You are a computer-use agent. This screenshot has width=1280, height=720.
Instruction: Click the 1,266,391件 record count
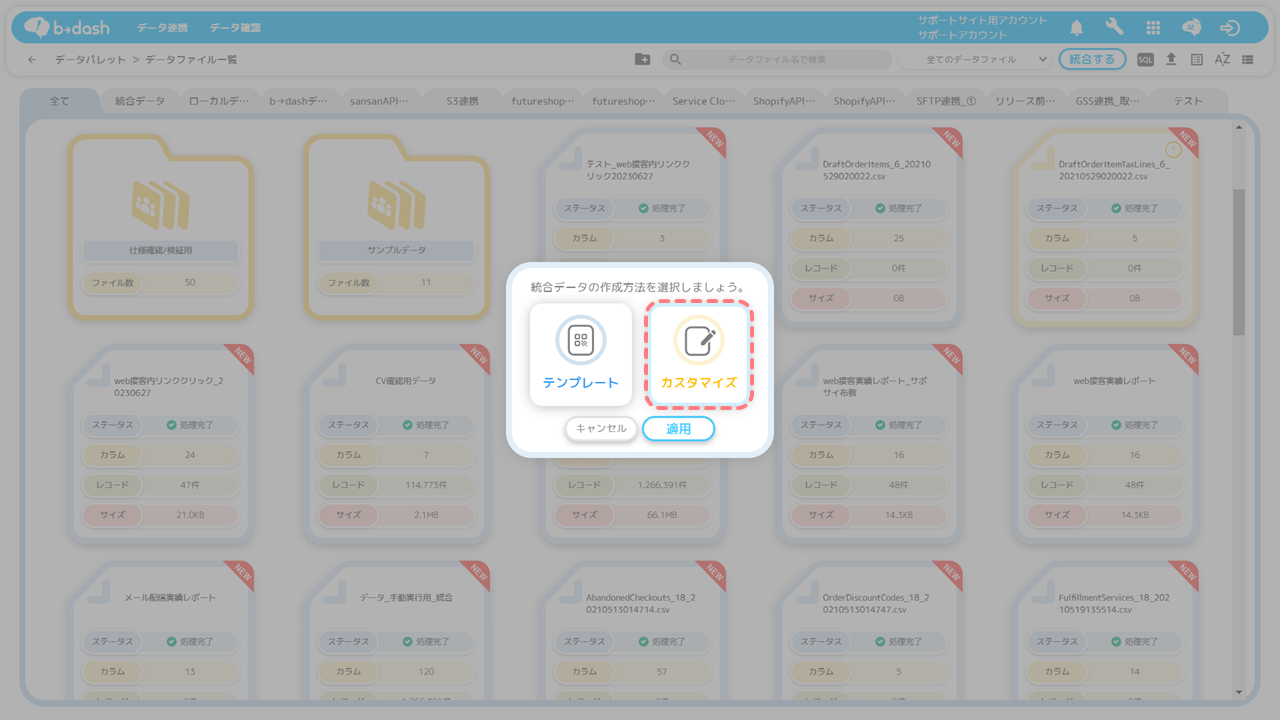[x=664, y=485]
